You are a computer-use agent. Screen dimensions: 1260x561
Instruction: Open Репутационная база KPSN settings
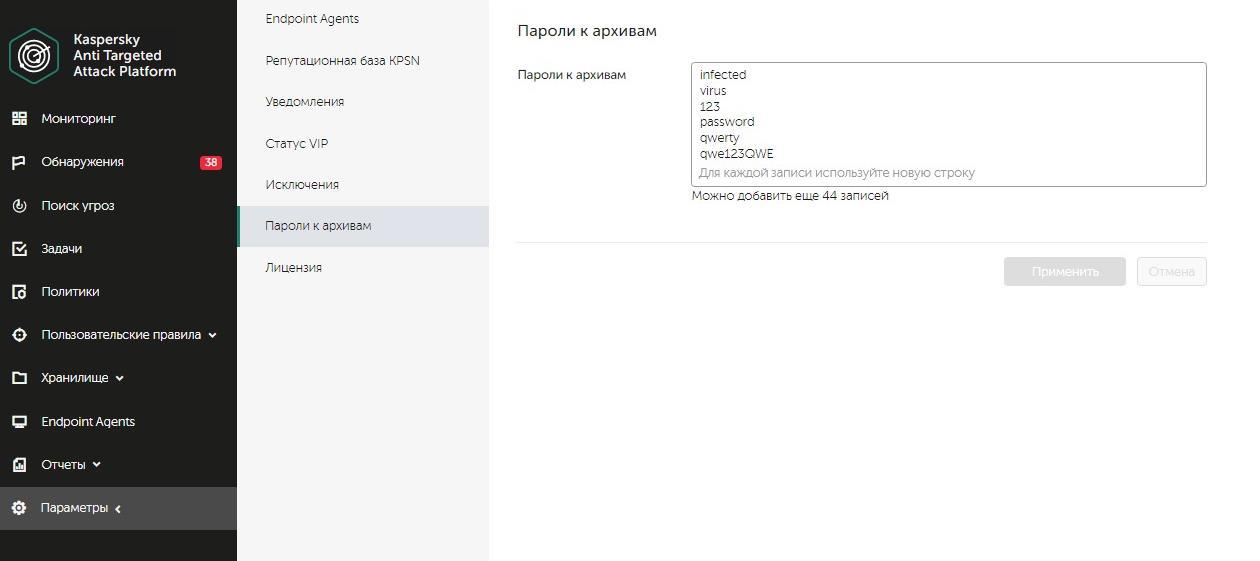point(342,61)
